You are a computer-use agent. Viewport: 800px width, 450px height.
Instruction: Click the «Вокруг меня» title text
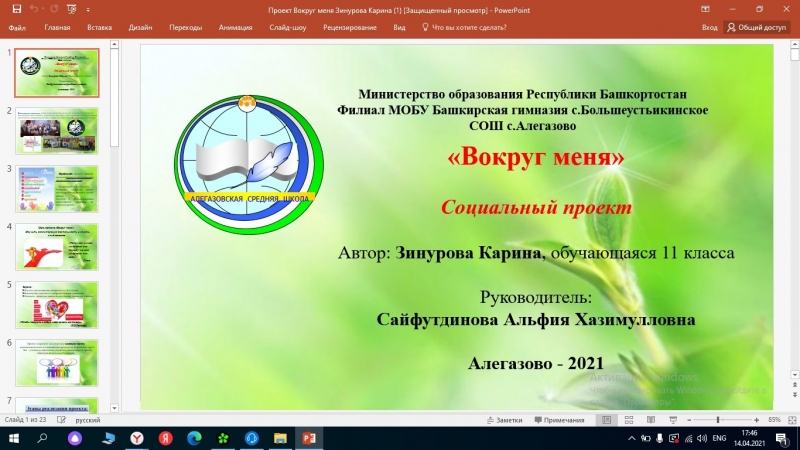tap(536, 157)
